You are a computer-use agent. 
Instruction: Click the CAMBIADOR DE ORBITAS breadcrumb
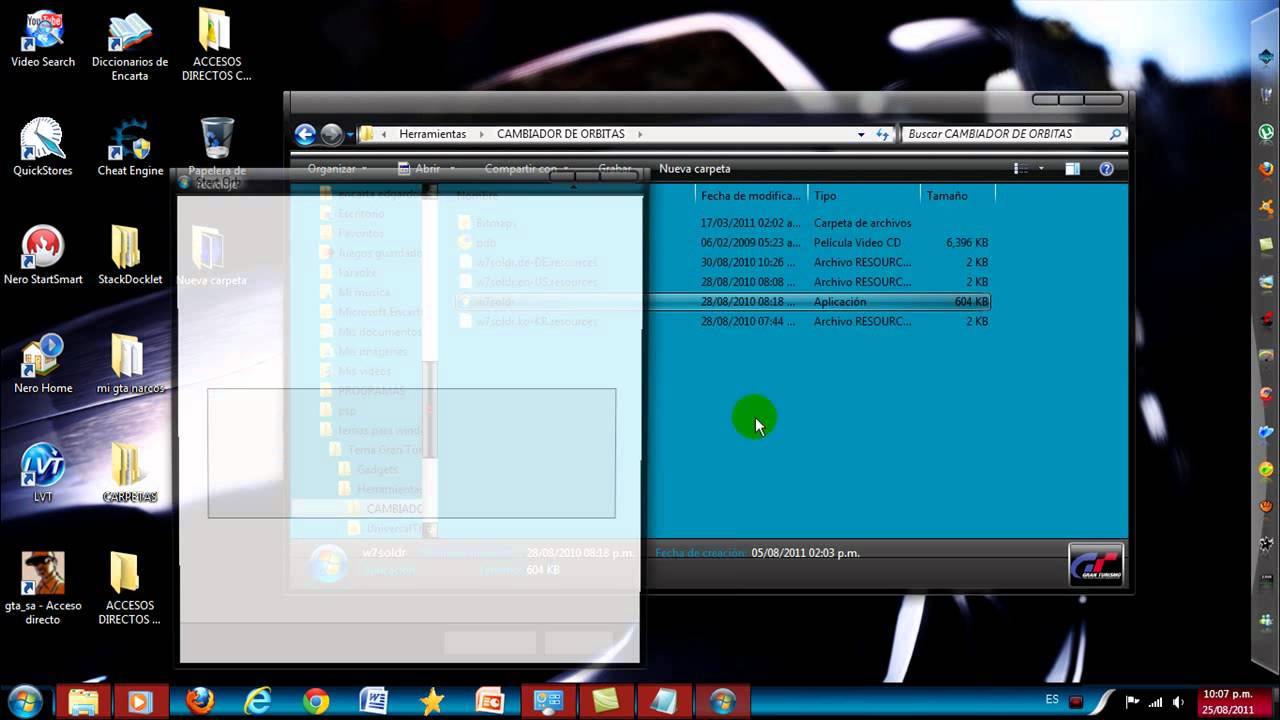[561, 134]
